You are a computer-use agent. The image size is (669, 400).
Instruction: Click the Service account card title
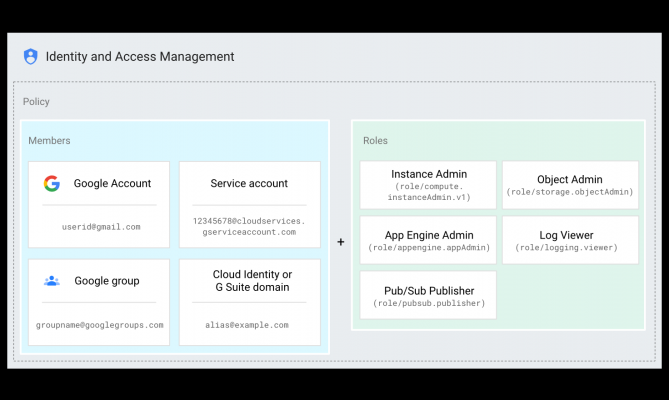(x=249, y=183)
